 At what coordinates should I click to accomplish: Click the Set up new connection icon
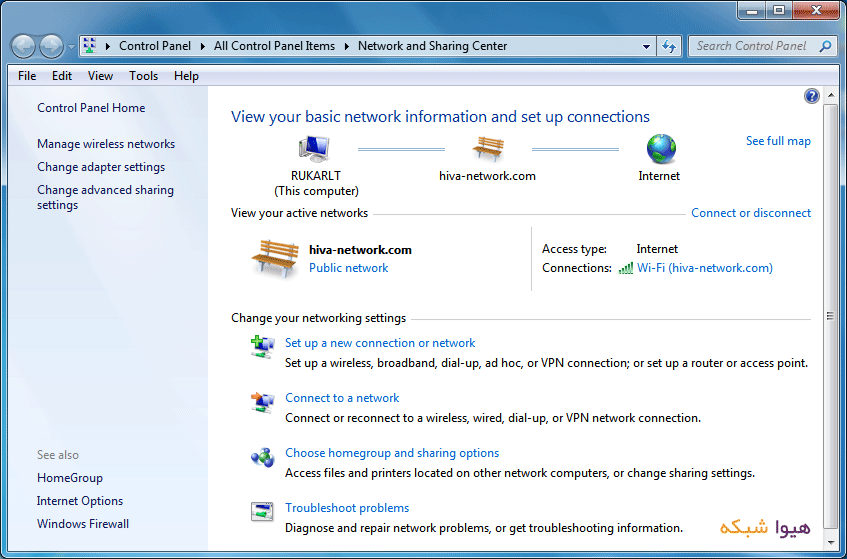click(262, 348)
